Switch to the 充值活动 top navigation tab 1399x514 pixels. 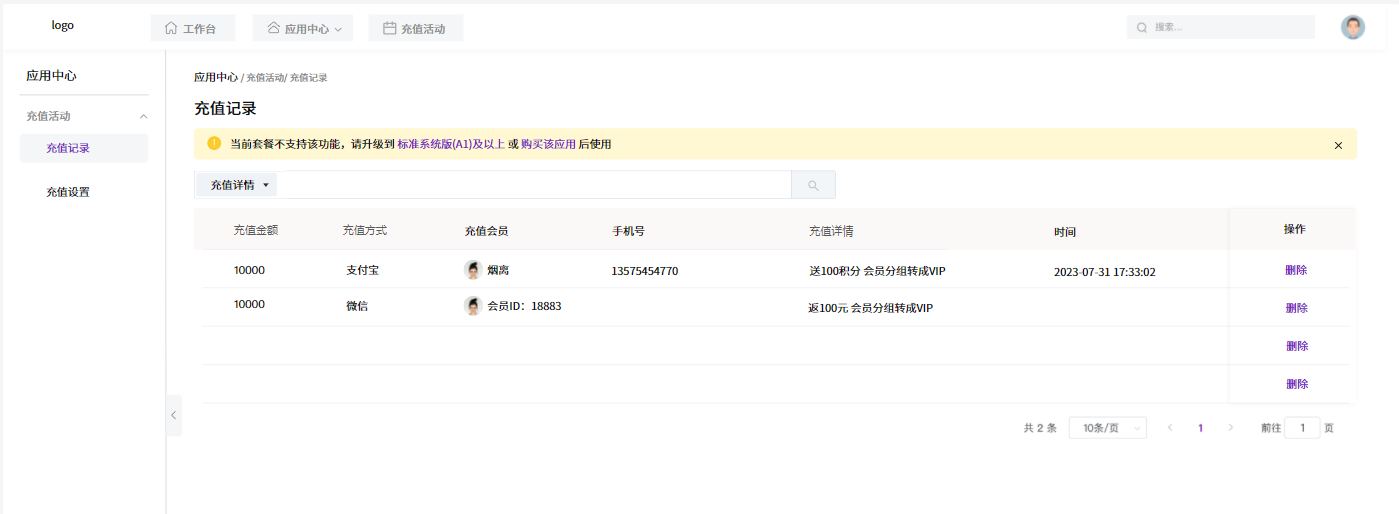point(415,29)
